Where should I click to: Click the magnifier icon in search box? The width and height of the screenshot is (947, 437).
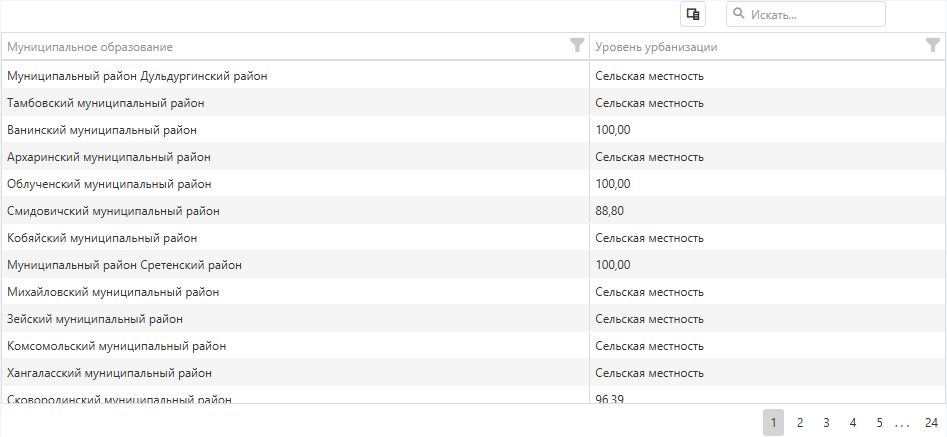739,14
